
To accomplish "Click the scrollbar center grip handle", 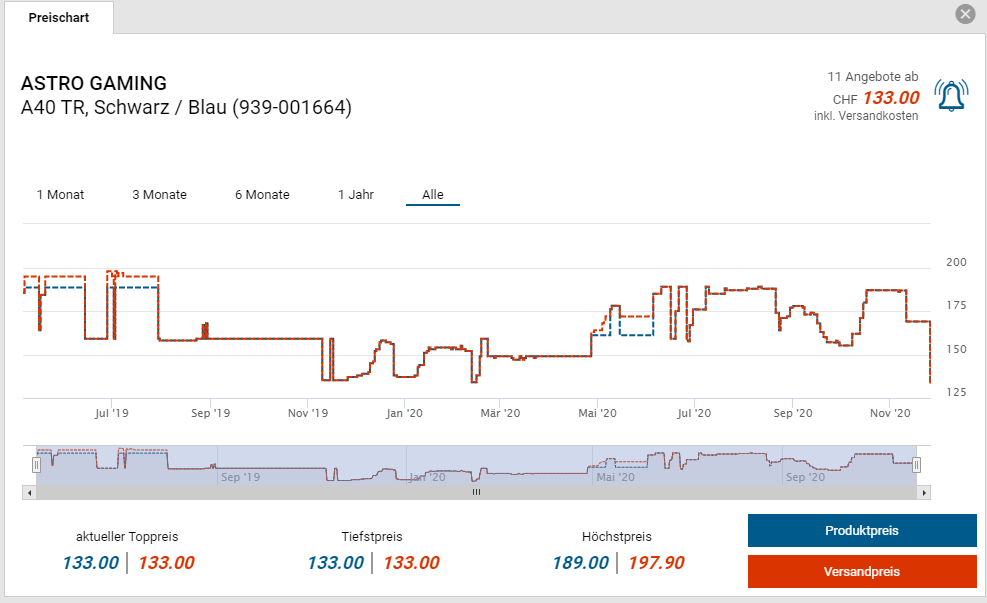I will click(x=477, y=492).
